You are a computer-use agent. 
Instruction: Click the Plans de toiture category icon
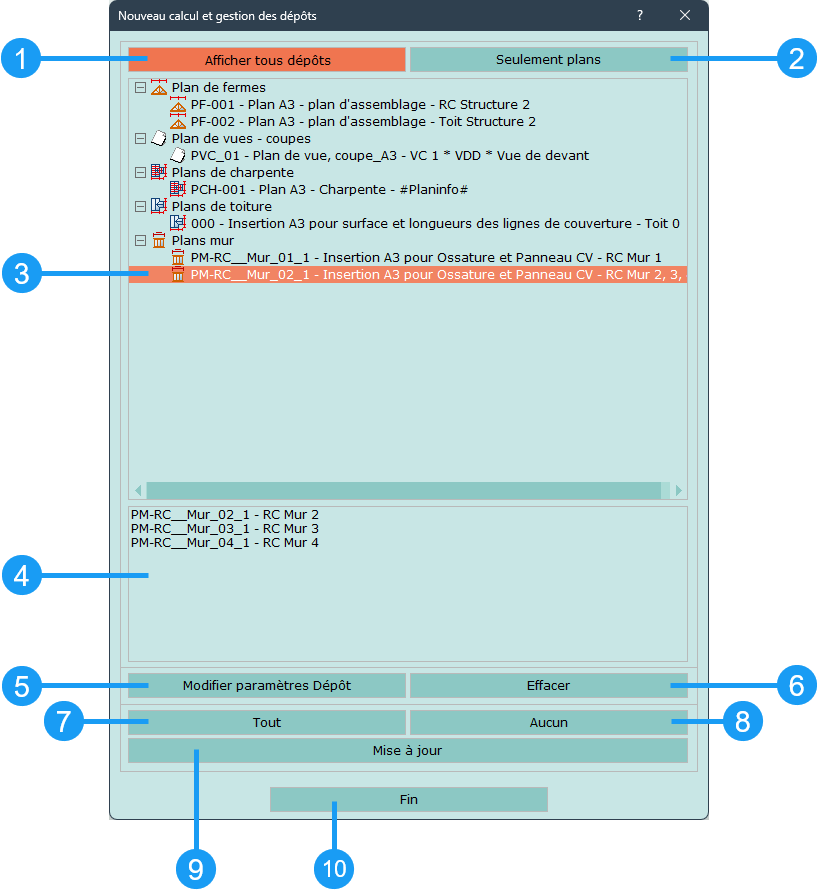click(x=158, y=206)
